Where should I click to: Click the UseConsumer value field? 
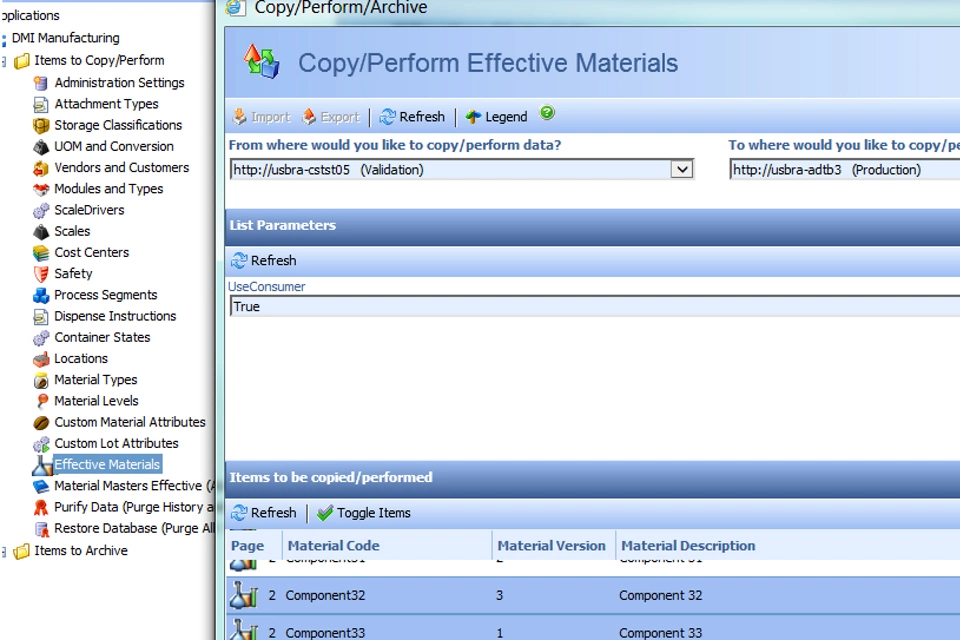[594, 306]
